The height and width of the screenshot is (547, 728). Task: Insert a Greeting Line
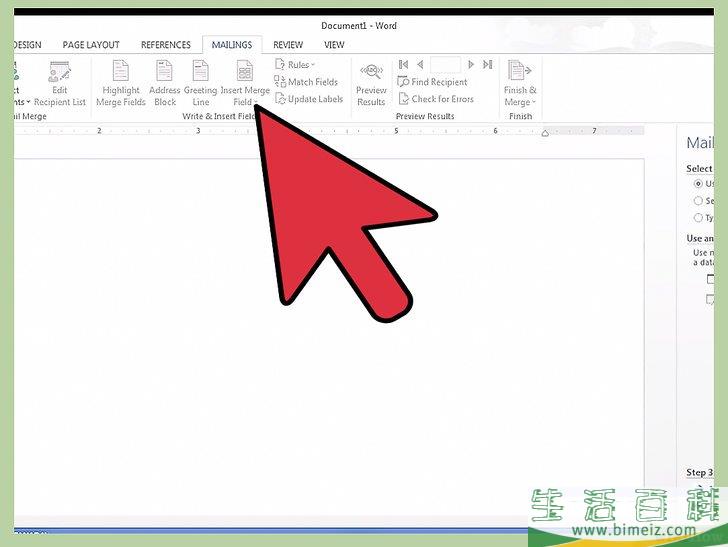201,83
